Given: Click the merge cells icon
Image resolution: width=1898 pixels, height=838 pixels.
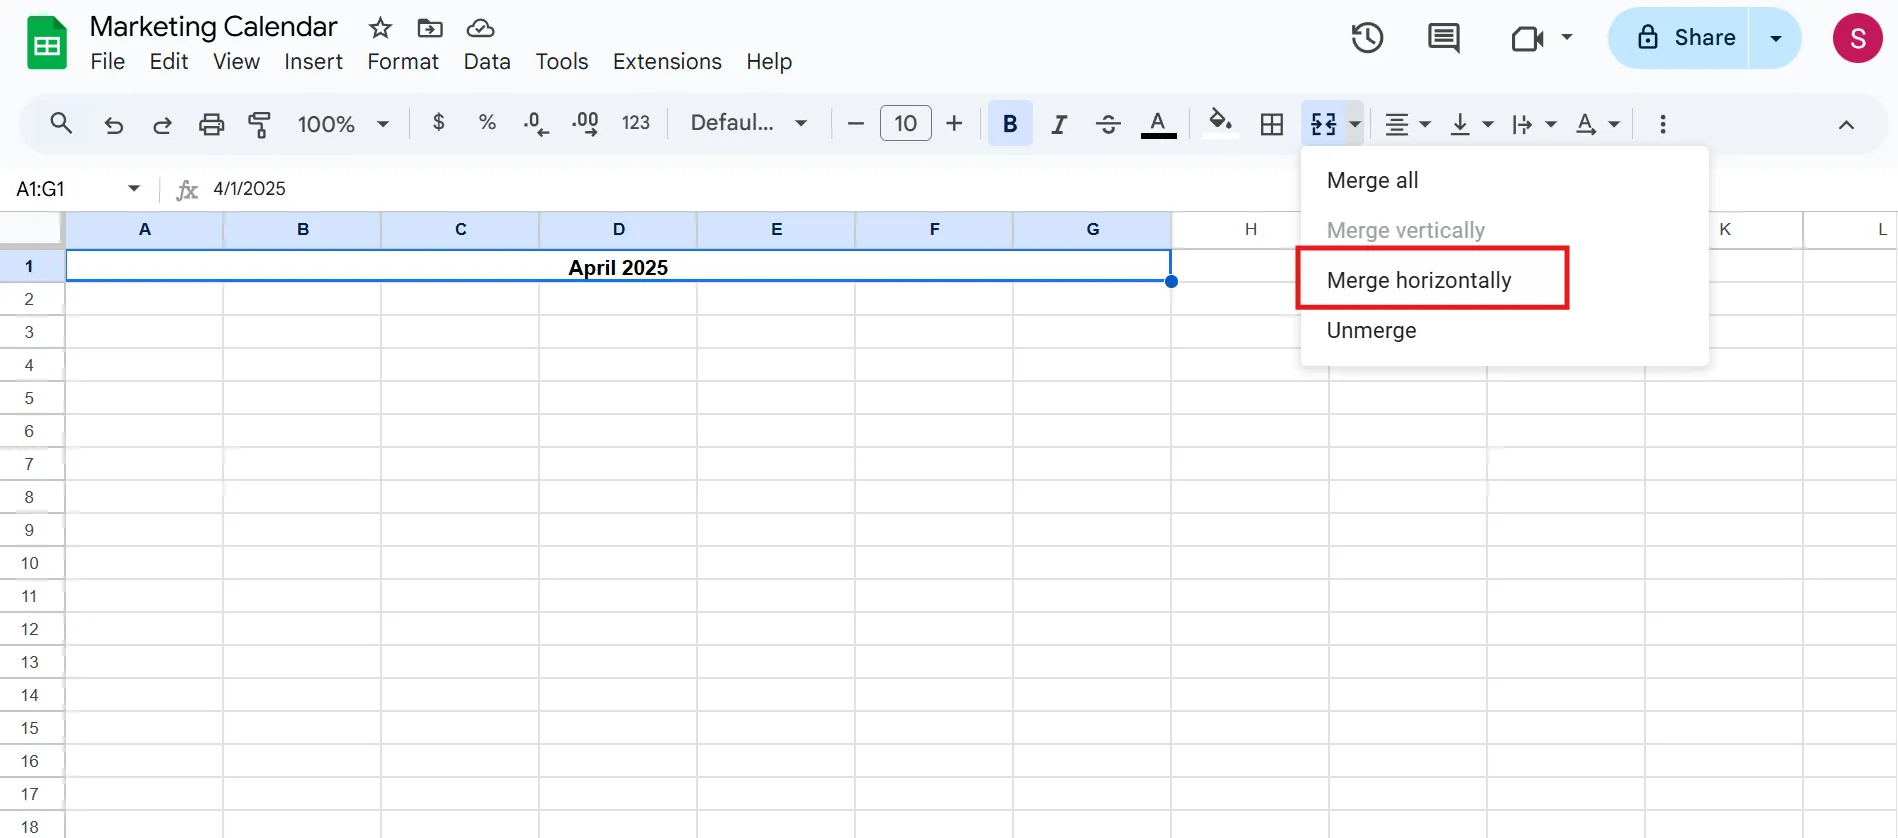Looking at the screenshot, I should click(x=1324, y=124).
